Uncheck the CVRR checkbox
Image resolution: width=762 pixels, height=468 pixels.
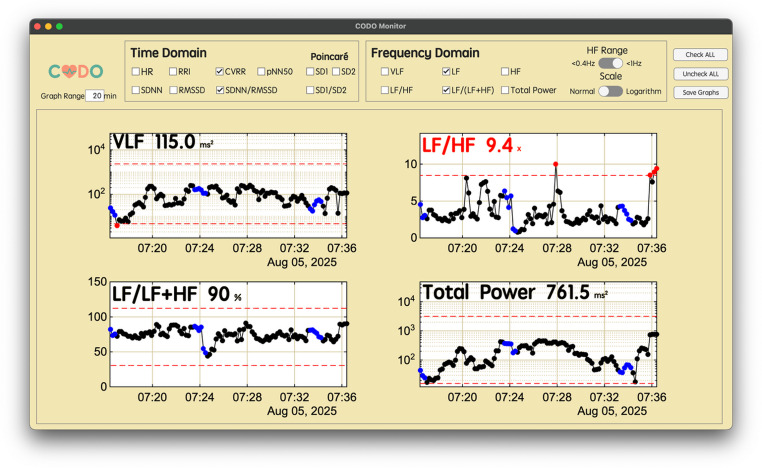coord(220,71)
